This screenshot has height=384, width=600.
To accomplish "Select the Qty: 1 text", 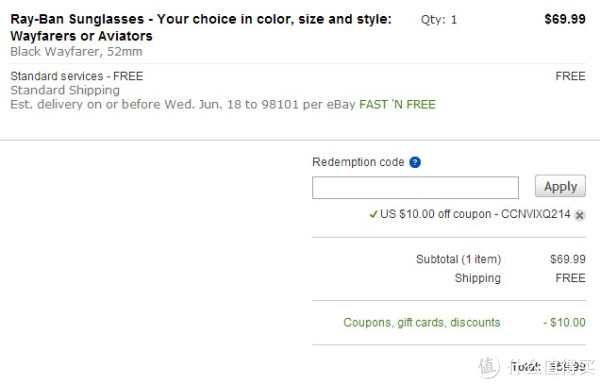I will [x=439, y=20].
